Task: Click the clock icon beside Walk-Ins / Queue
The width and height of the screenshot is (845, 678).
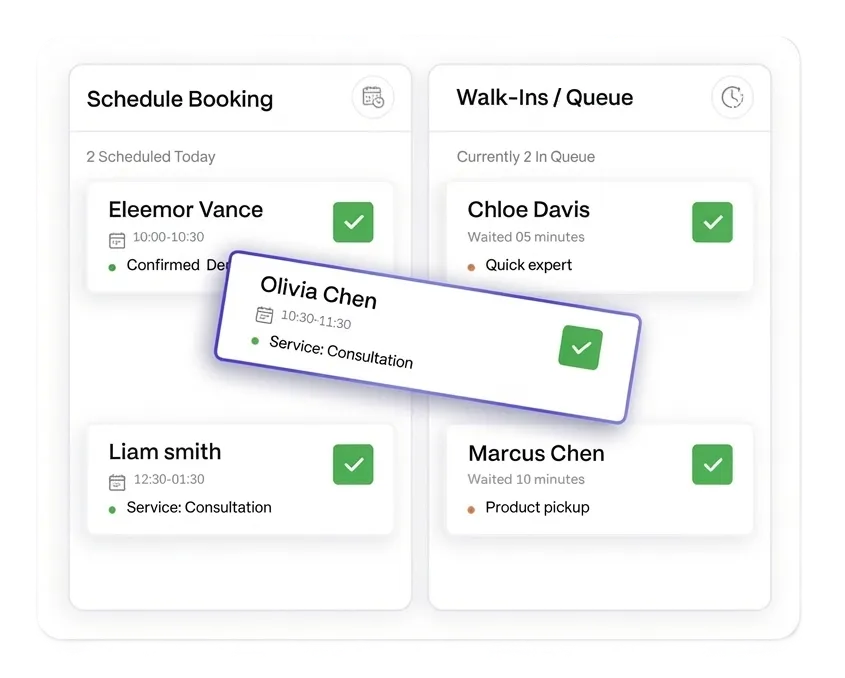Action: [x=732, y=97]
